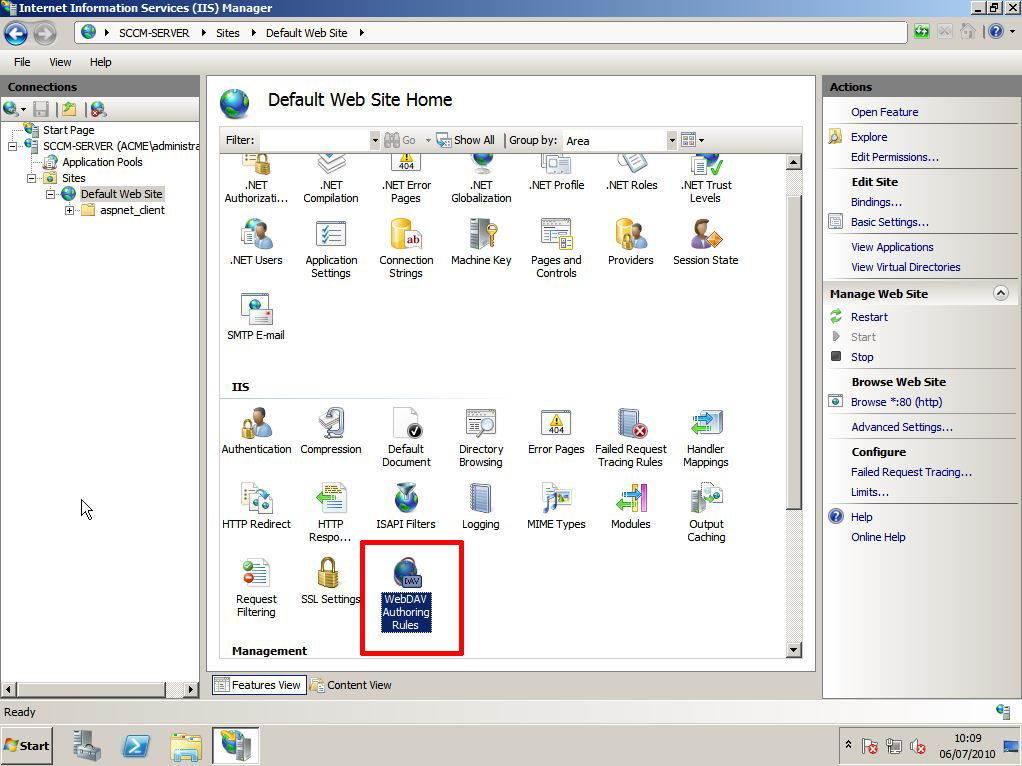Open SMTP E-mail feature
Image resolution: width=1022 pixels, height=766 pixels.
click(x=256, y=317)
